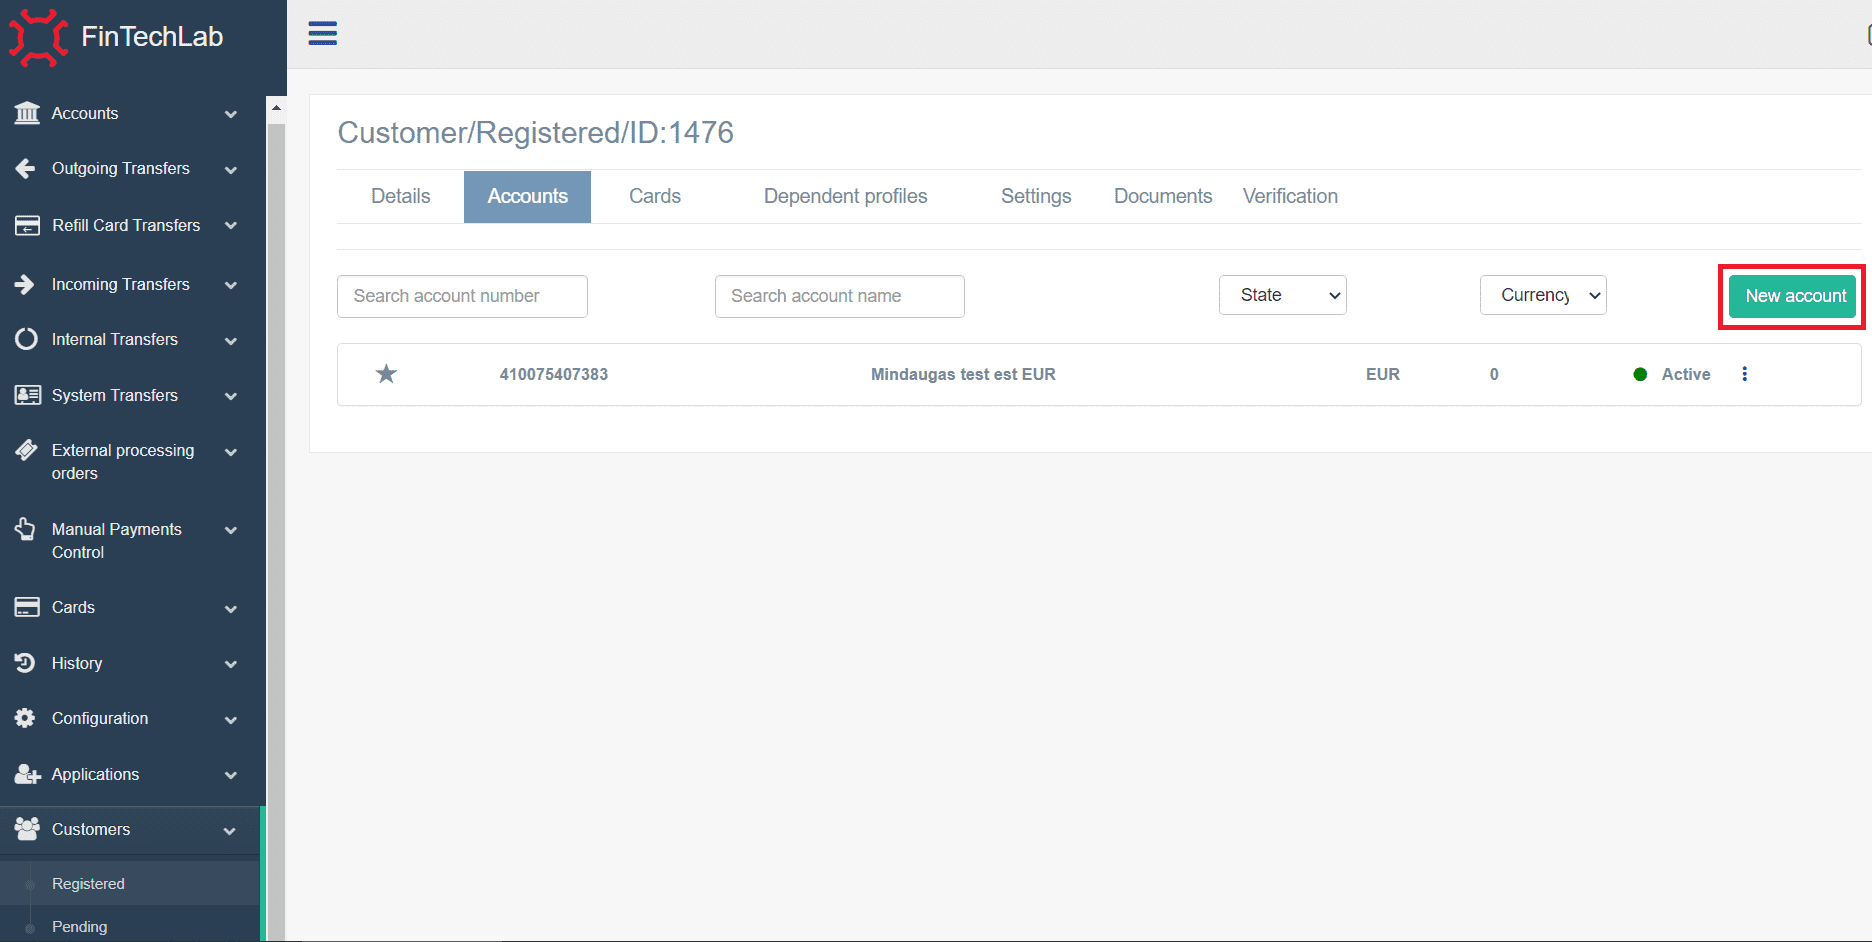Expand the Applications chevron
Screen dimensions: 1872x942
click(x=231, y=775)
